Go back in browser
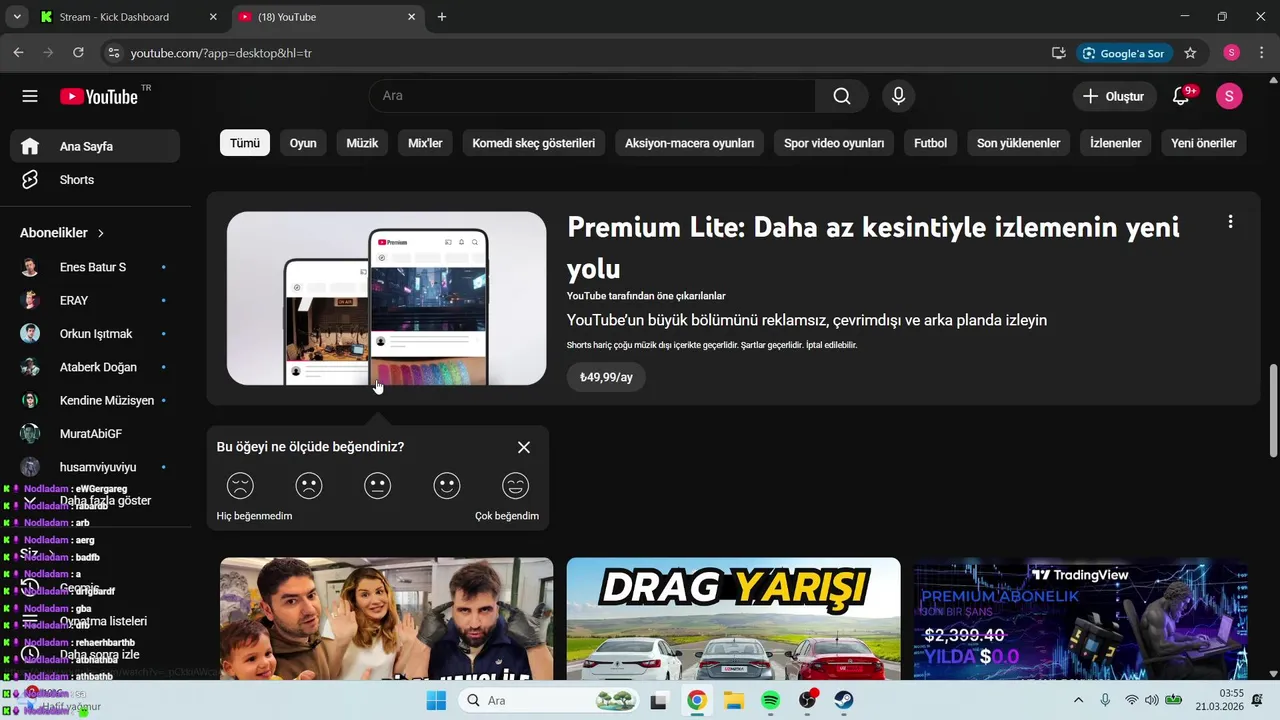Viewport: 1280px width, 720px height. click(18, 53)
